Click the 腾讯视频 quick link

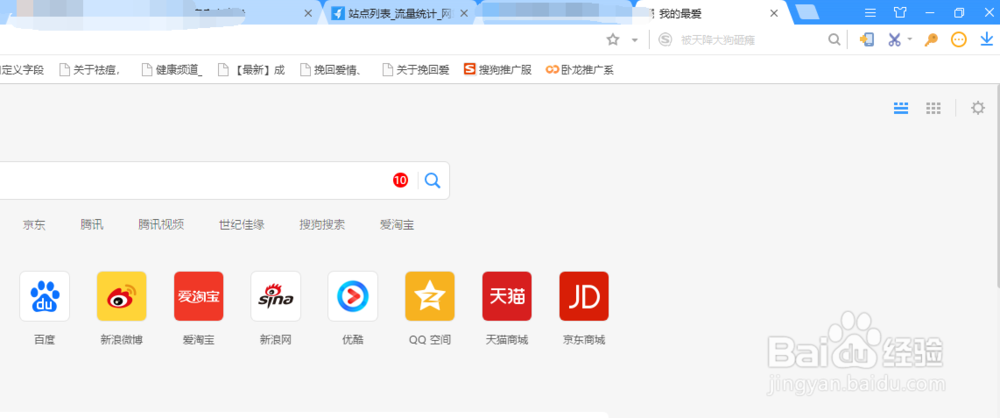tap(161, 225)
